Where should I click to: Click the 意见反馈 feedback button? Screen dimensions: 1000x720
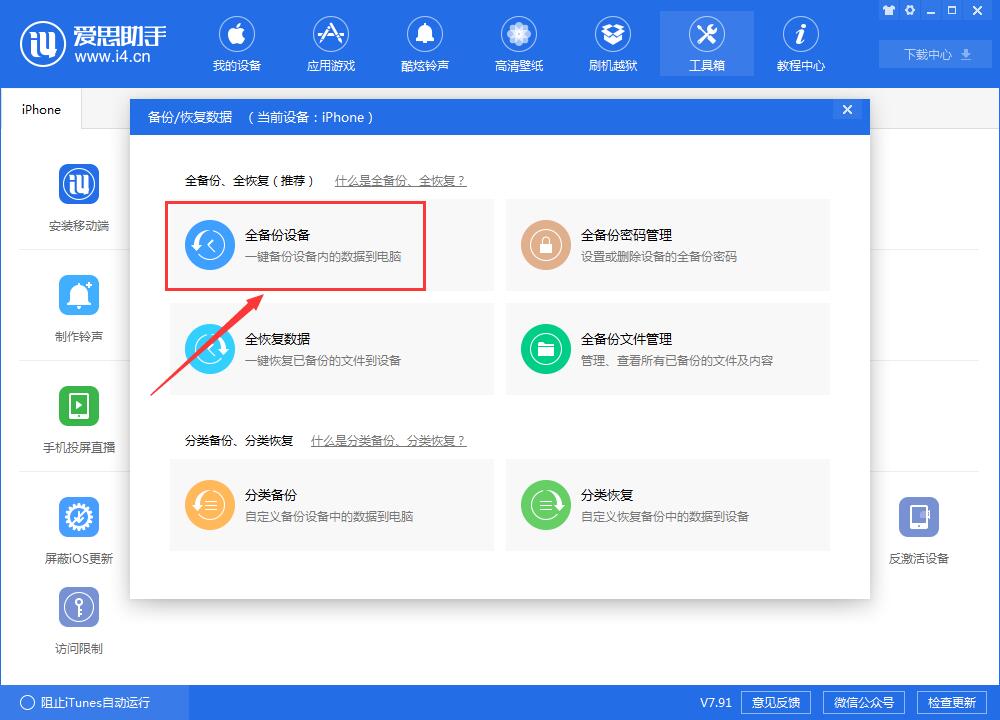point(776,702)
